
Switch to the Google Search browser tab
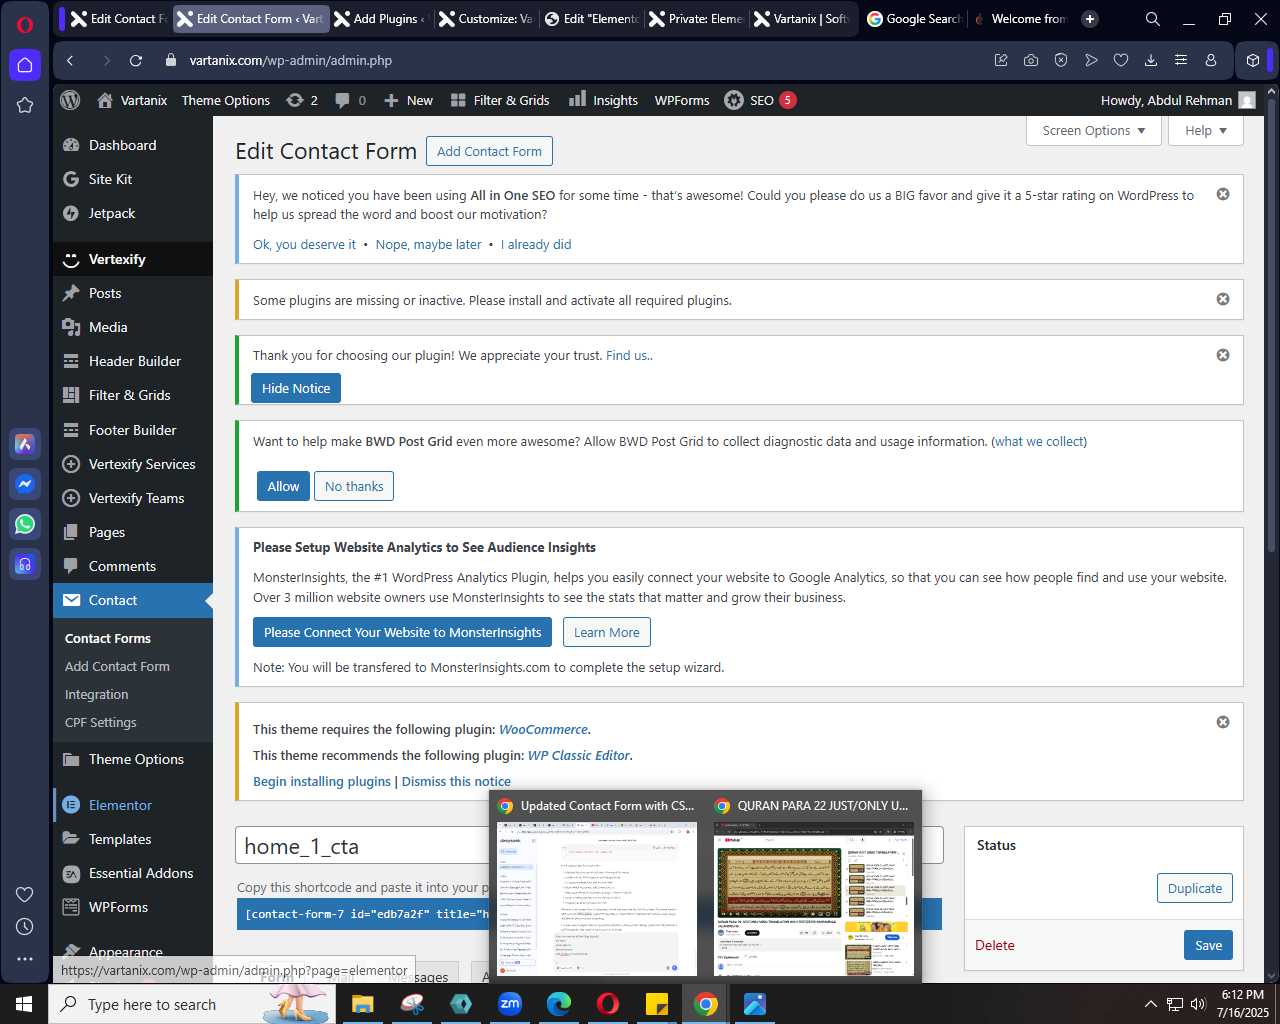point(914,19)
